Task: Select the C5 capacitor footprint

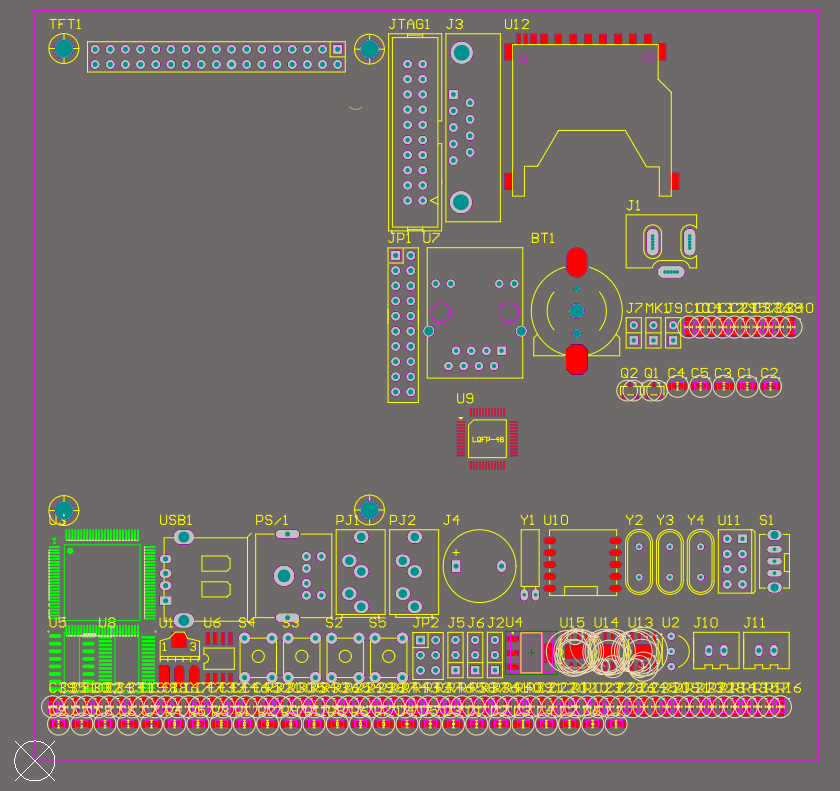Action: click(701, 386)
